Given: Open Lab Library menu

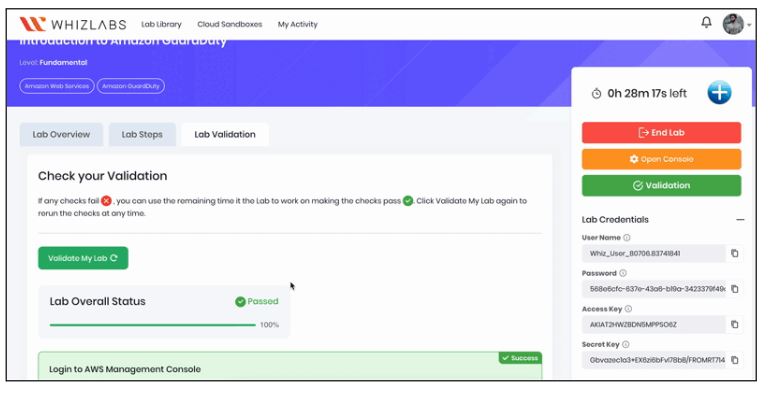Looking at the screenshot, I should [161, 24].
